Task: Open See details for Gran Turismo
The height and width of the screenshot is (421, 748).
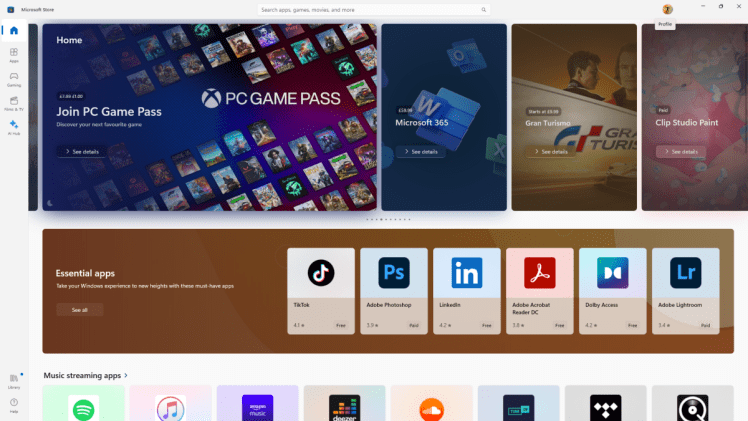Action: coord(551,152)
